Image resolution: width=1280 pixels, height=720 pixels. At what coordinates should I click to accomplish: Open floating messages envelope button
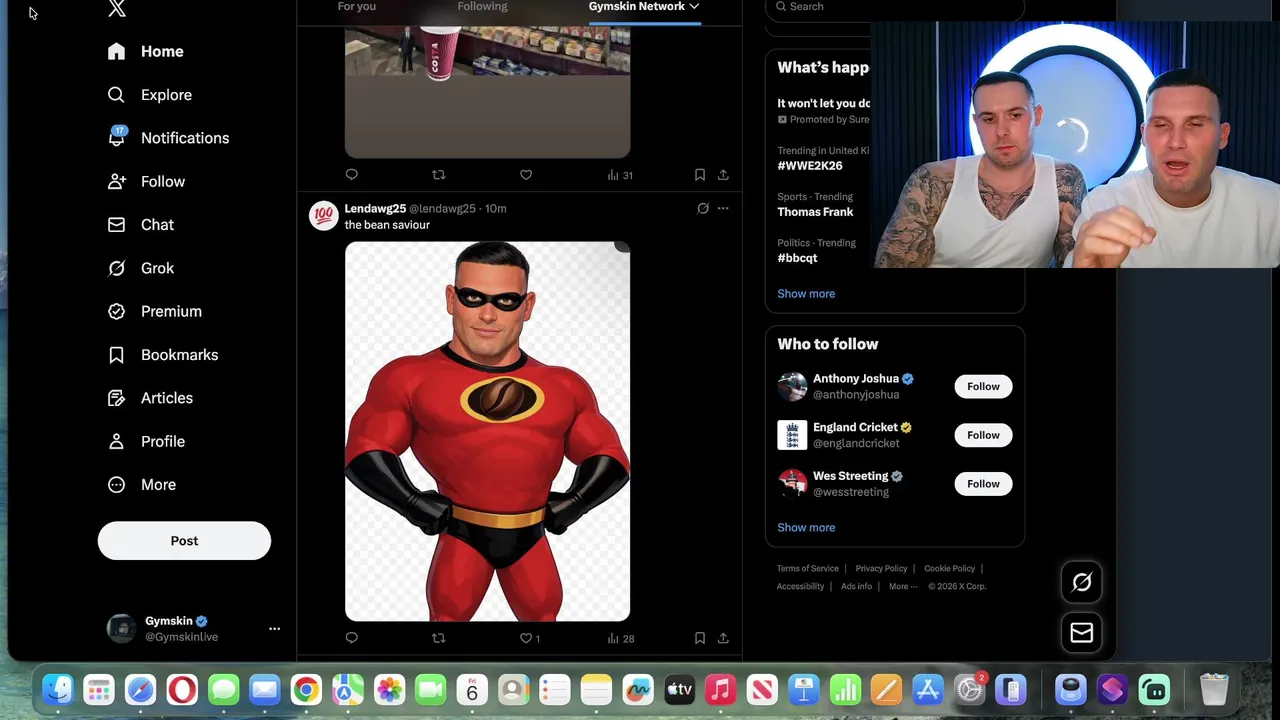1082,632
